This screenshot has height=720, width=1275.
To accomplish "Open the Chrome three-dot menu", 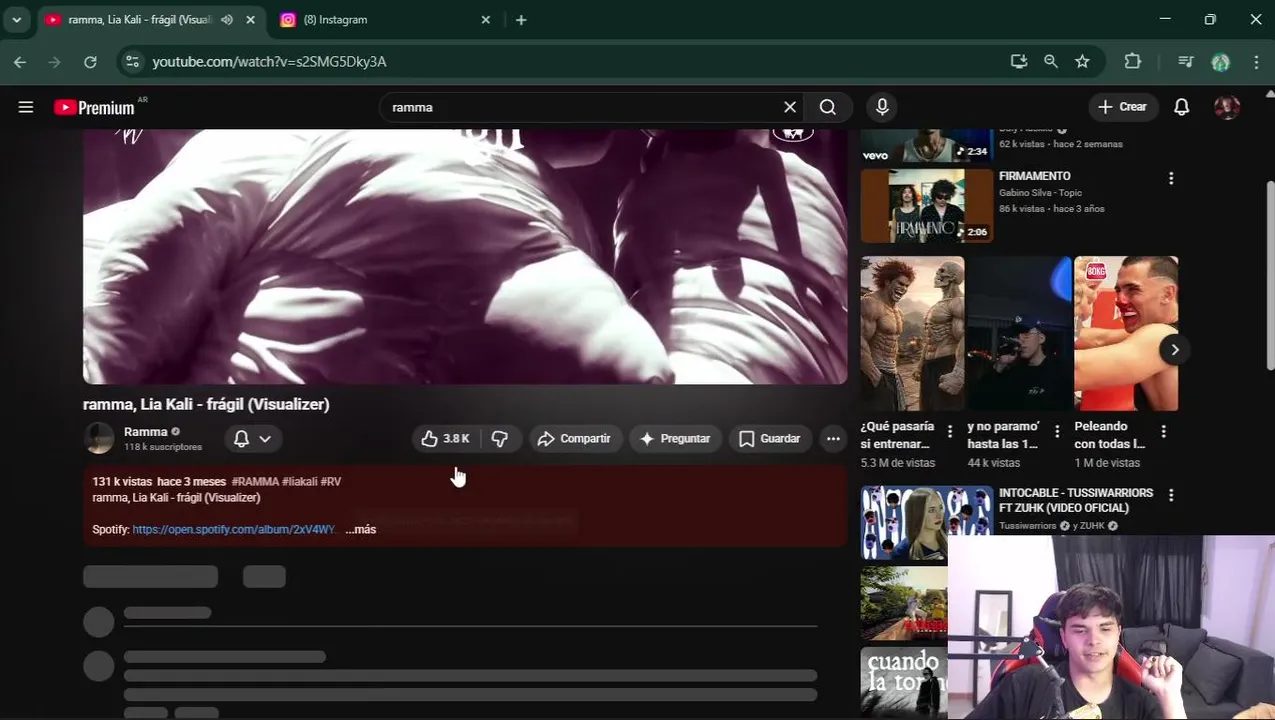I will point(1256,62).
